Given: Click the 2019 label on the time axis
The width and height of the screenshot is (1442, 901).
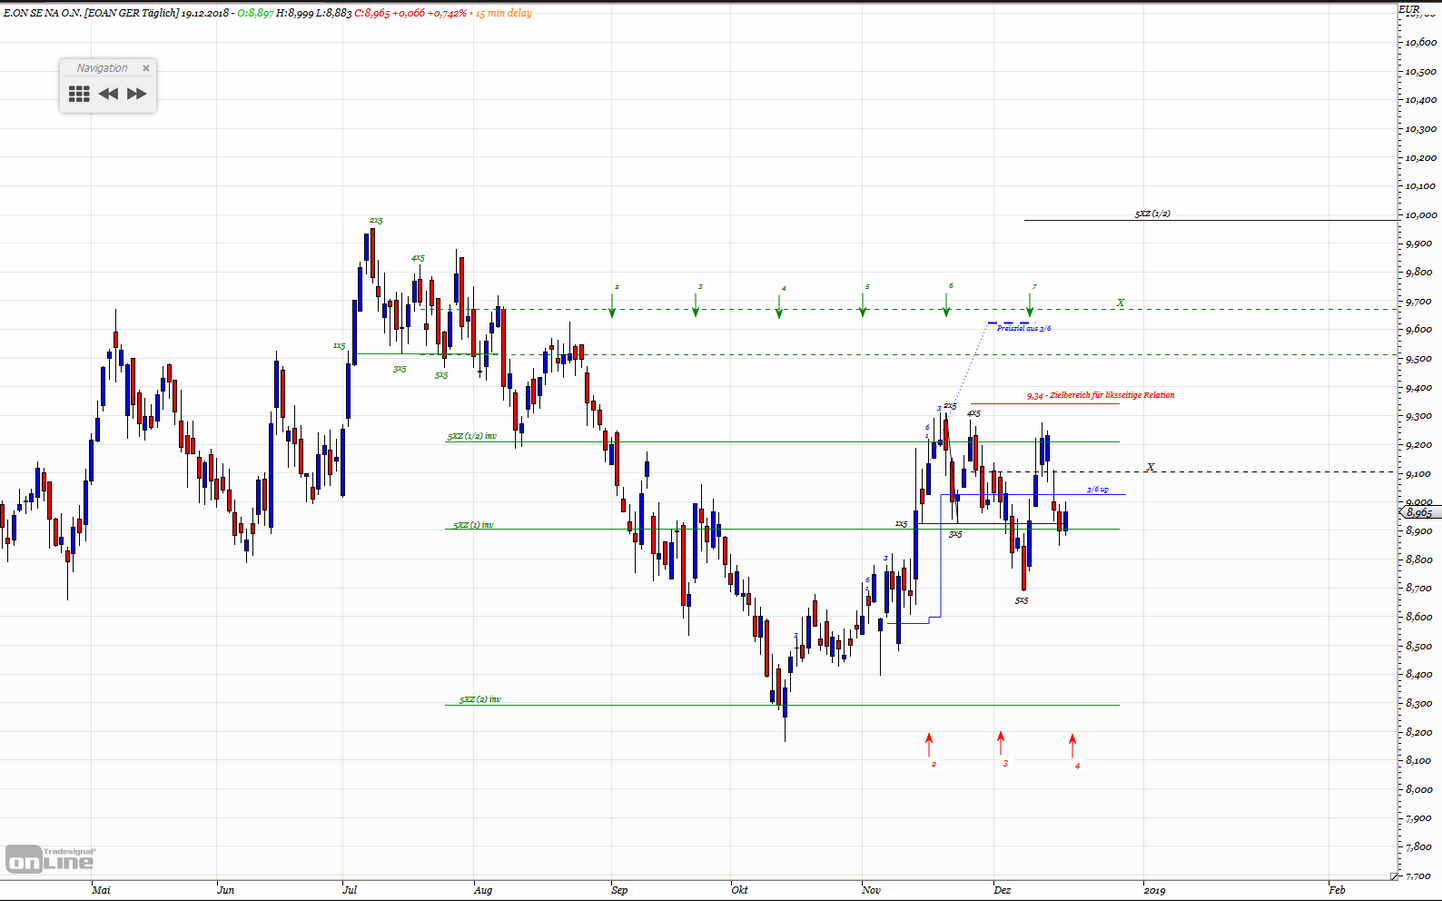Looking at the screenshot, I should pyautogui.click(x=1155, y=890).
